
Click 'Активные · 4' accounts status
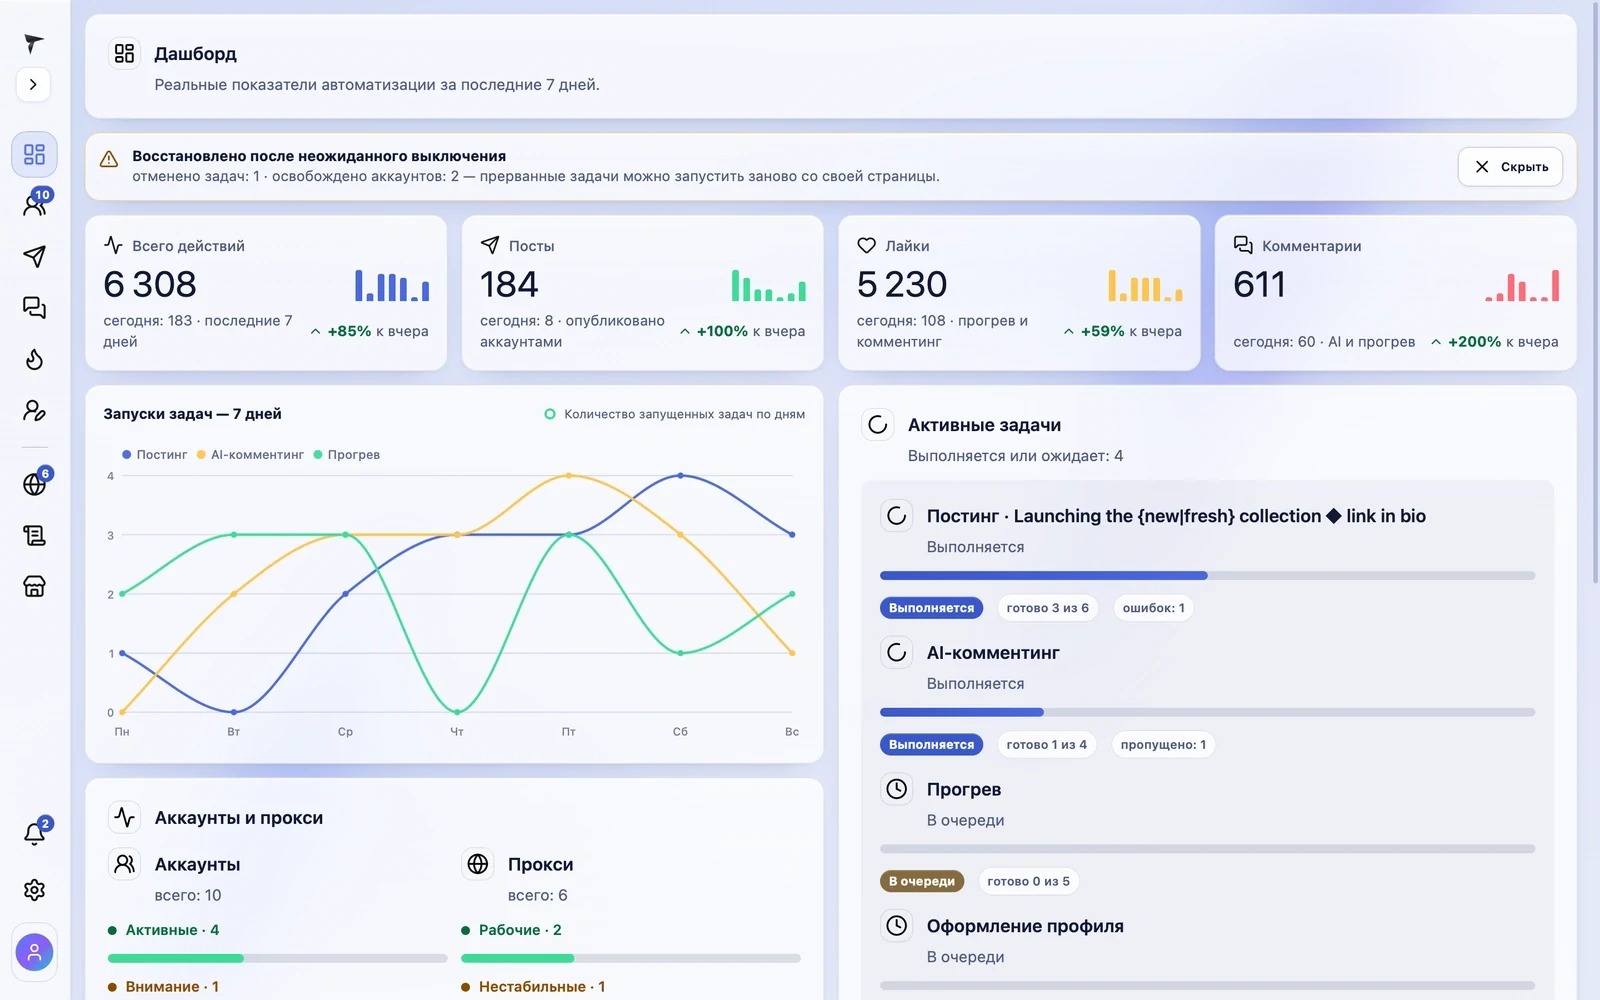coord(163,930)
